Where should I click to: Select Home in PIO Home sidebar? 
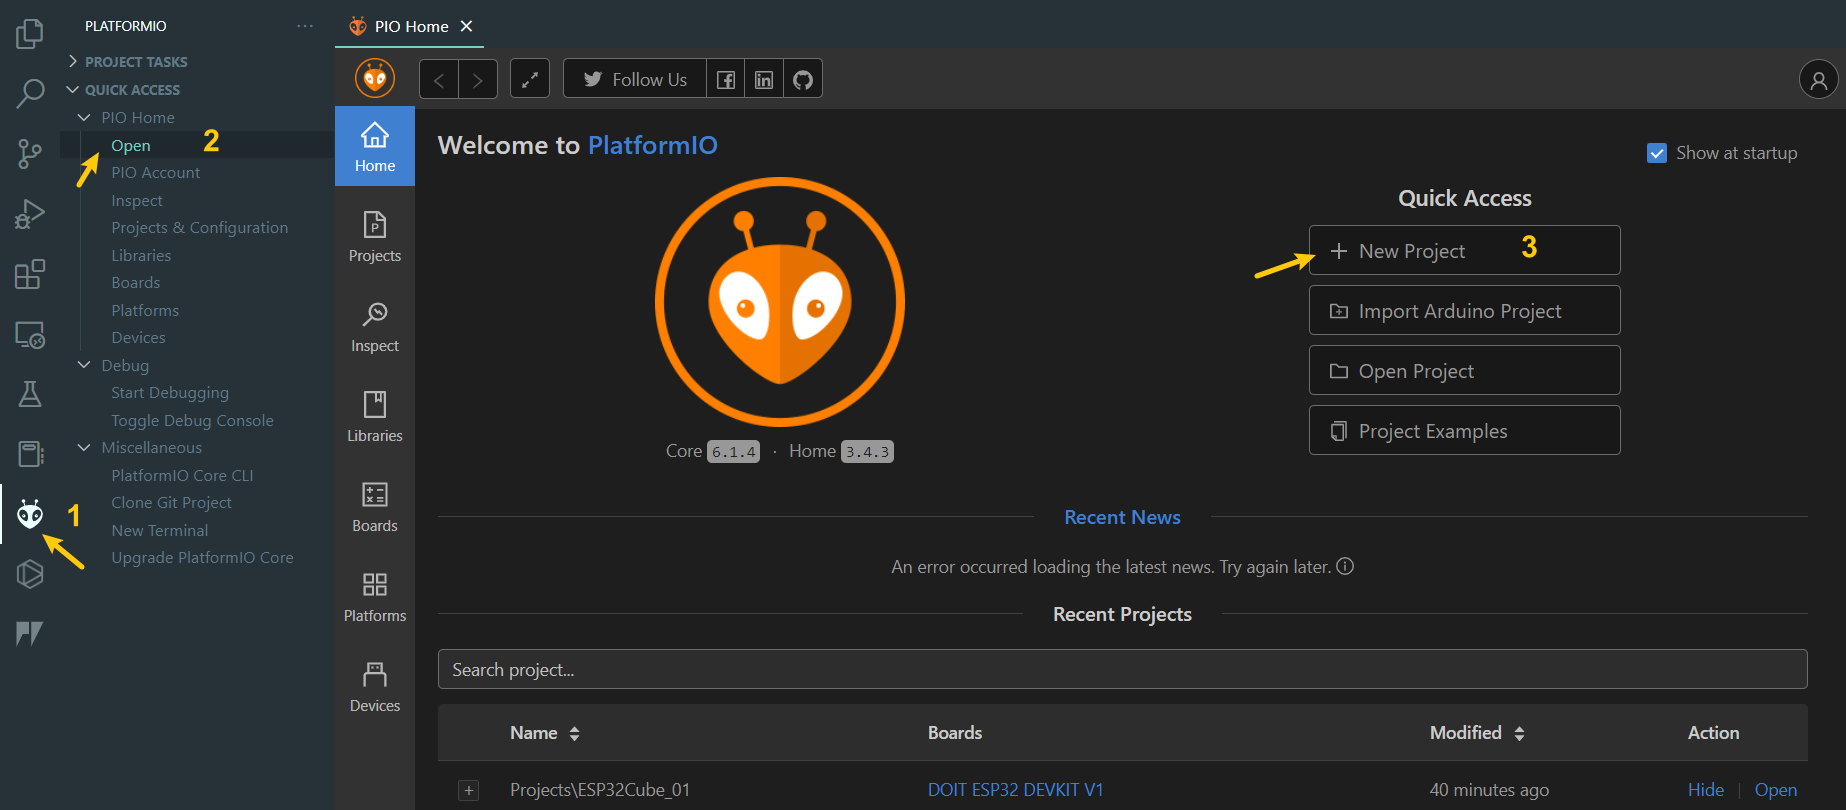(375, 146)
